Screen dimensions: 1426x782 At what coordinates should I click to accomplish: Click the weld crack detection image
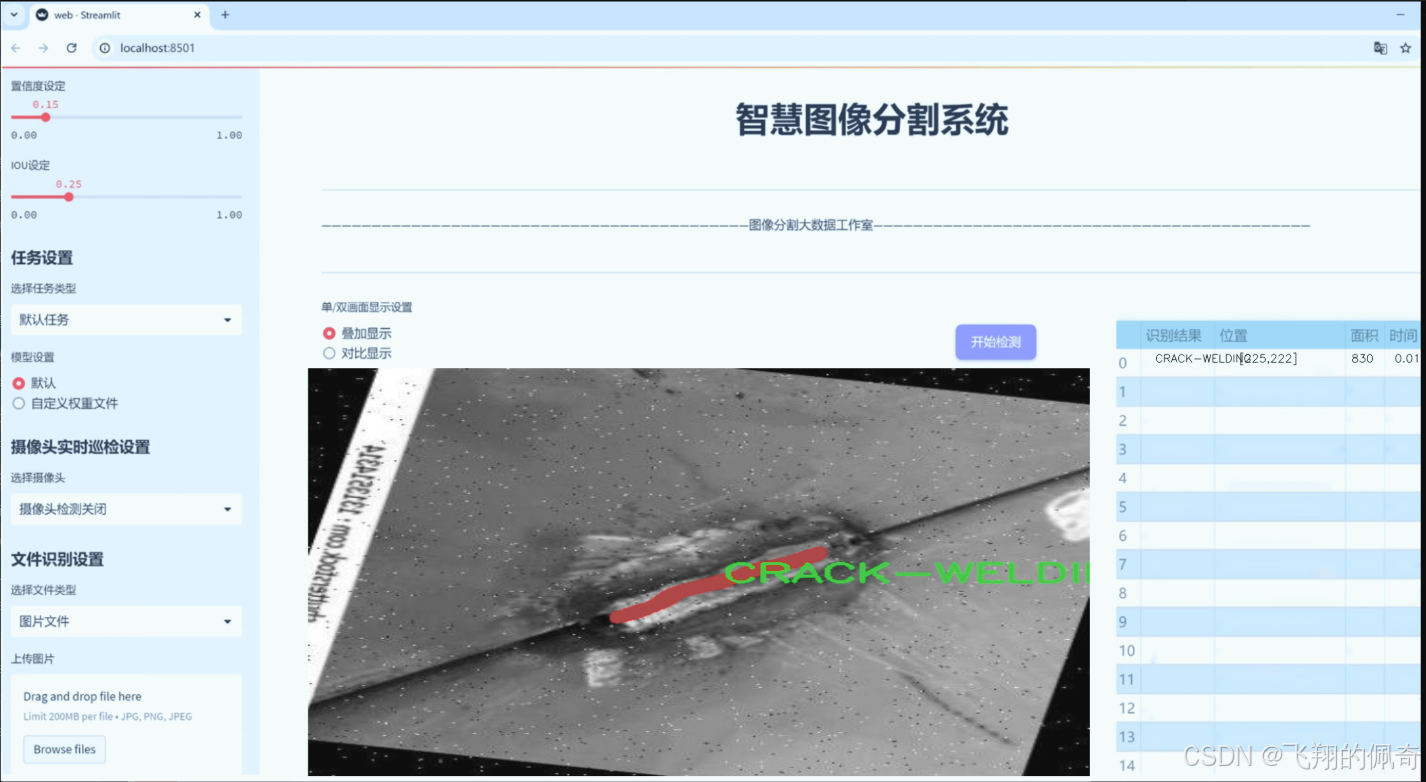tap(698, 571)
